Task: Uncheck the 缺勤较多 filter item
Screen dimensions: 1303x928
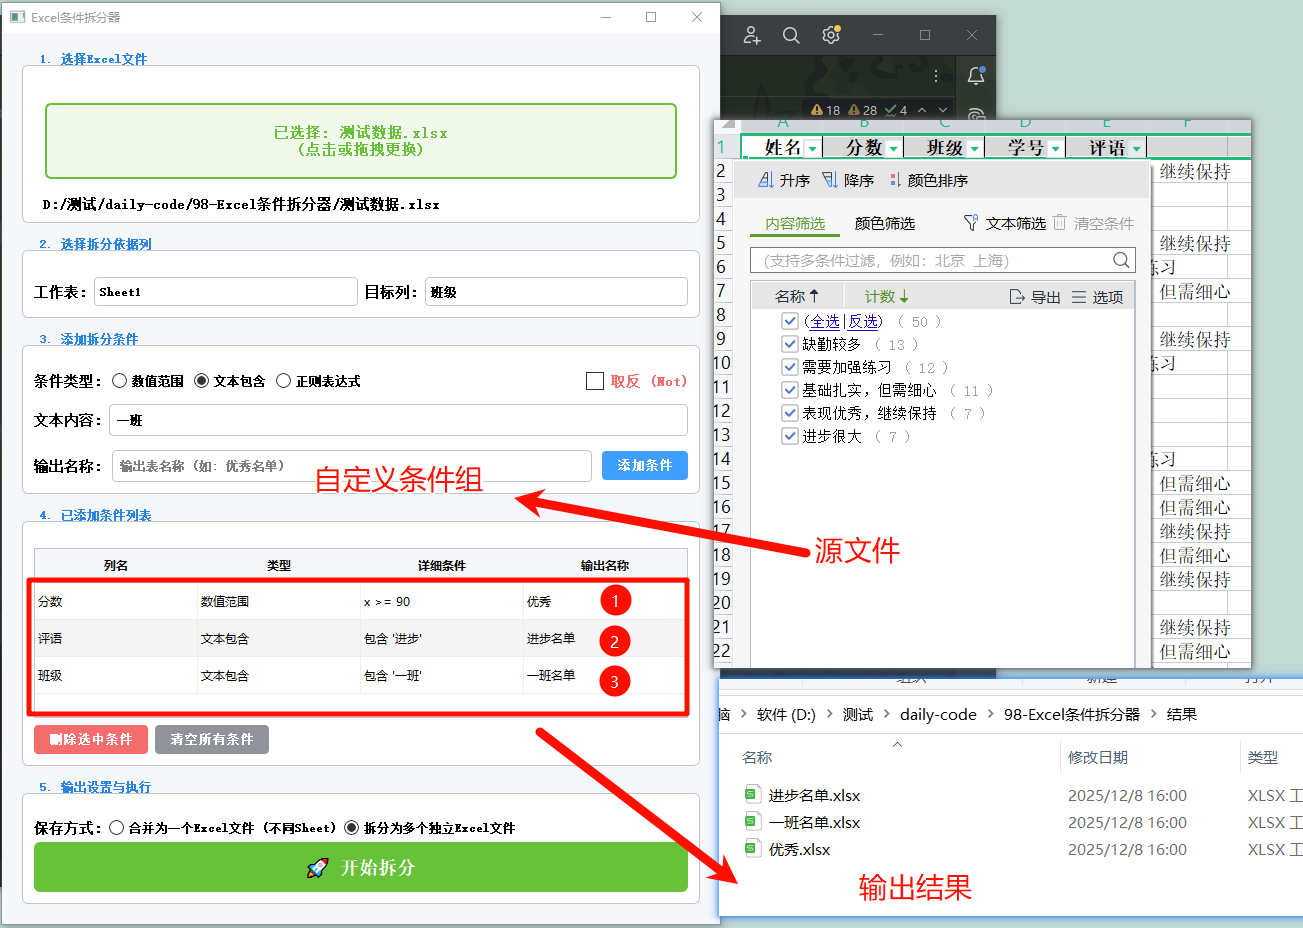Action: point(789,343)
